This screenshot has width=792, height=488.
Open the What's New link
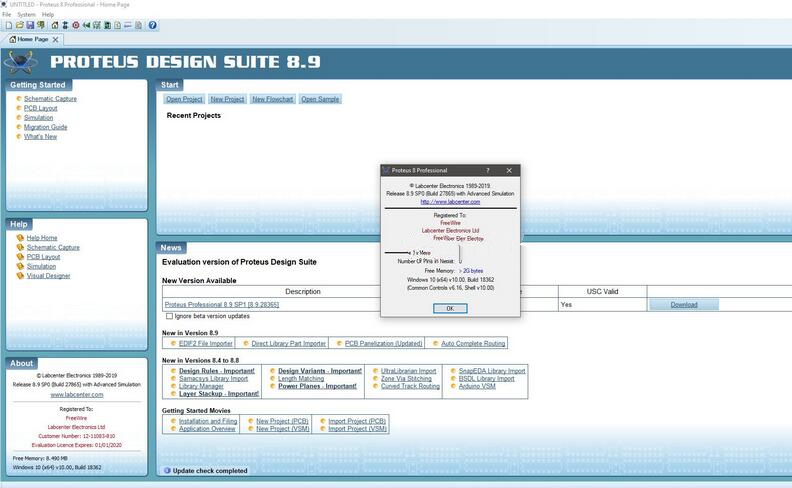pyautogui.click(x=40, y=137)
